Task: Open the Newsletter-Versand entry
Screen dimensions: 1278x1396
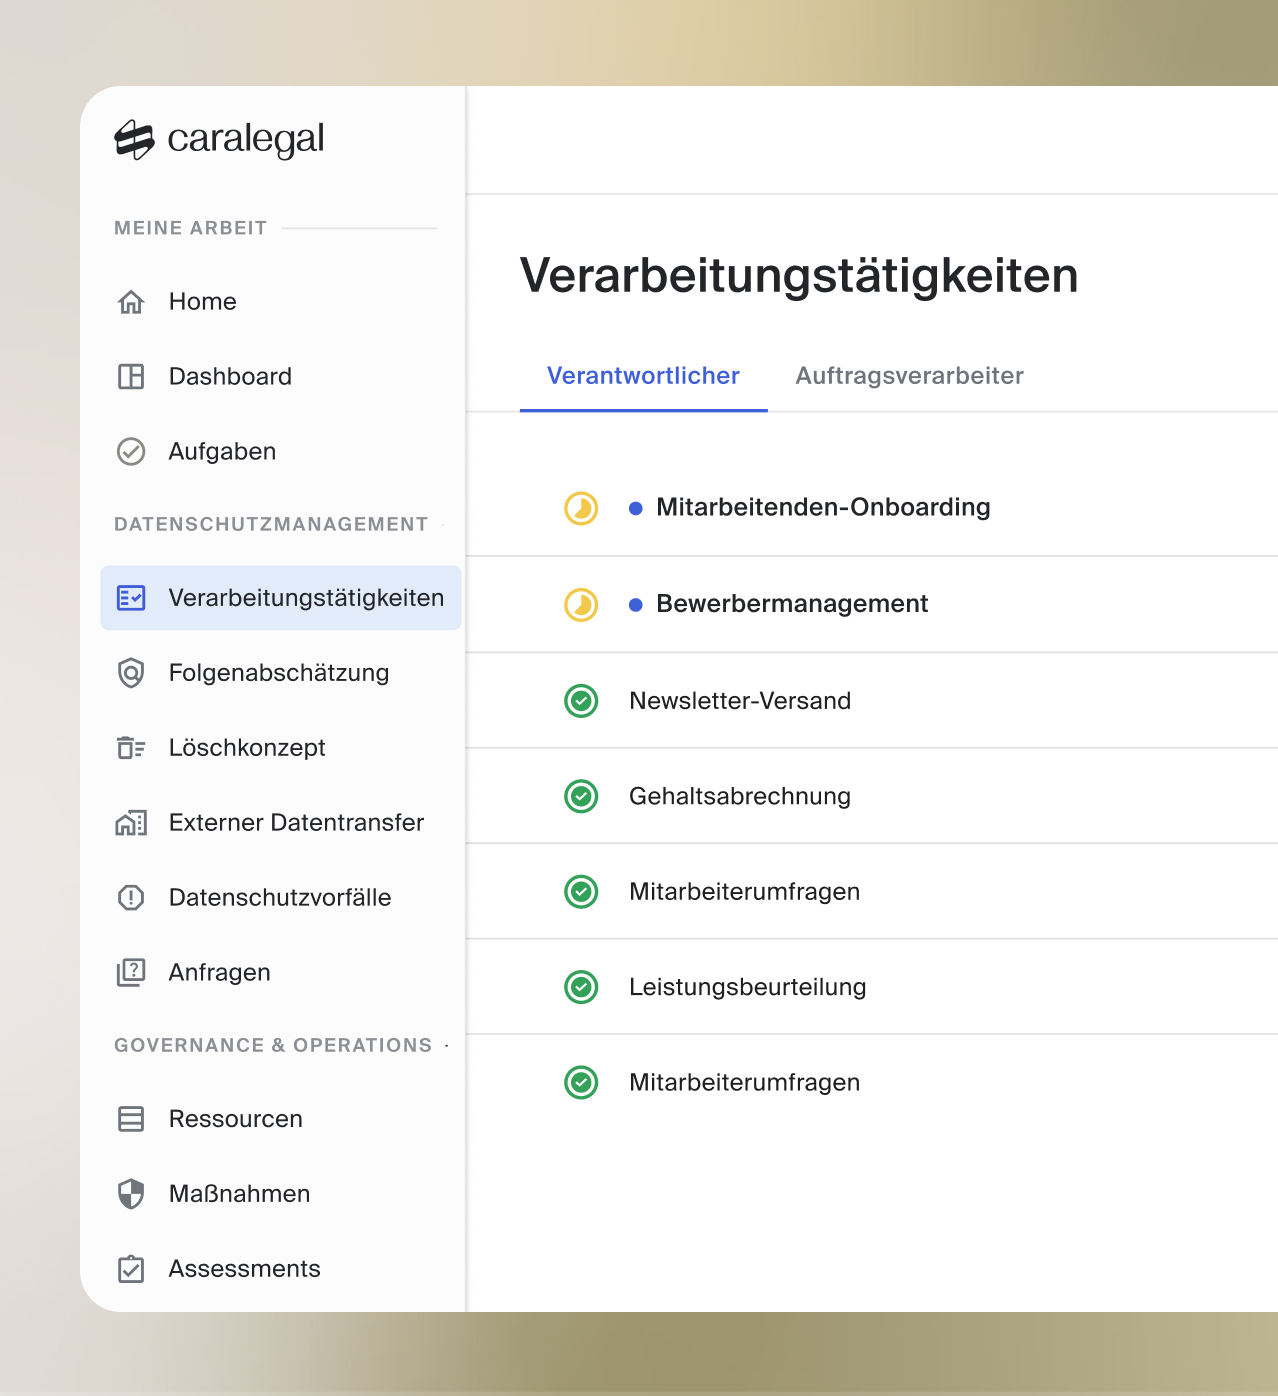Action: (x=872, y=701)
